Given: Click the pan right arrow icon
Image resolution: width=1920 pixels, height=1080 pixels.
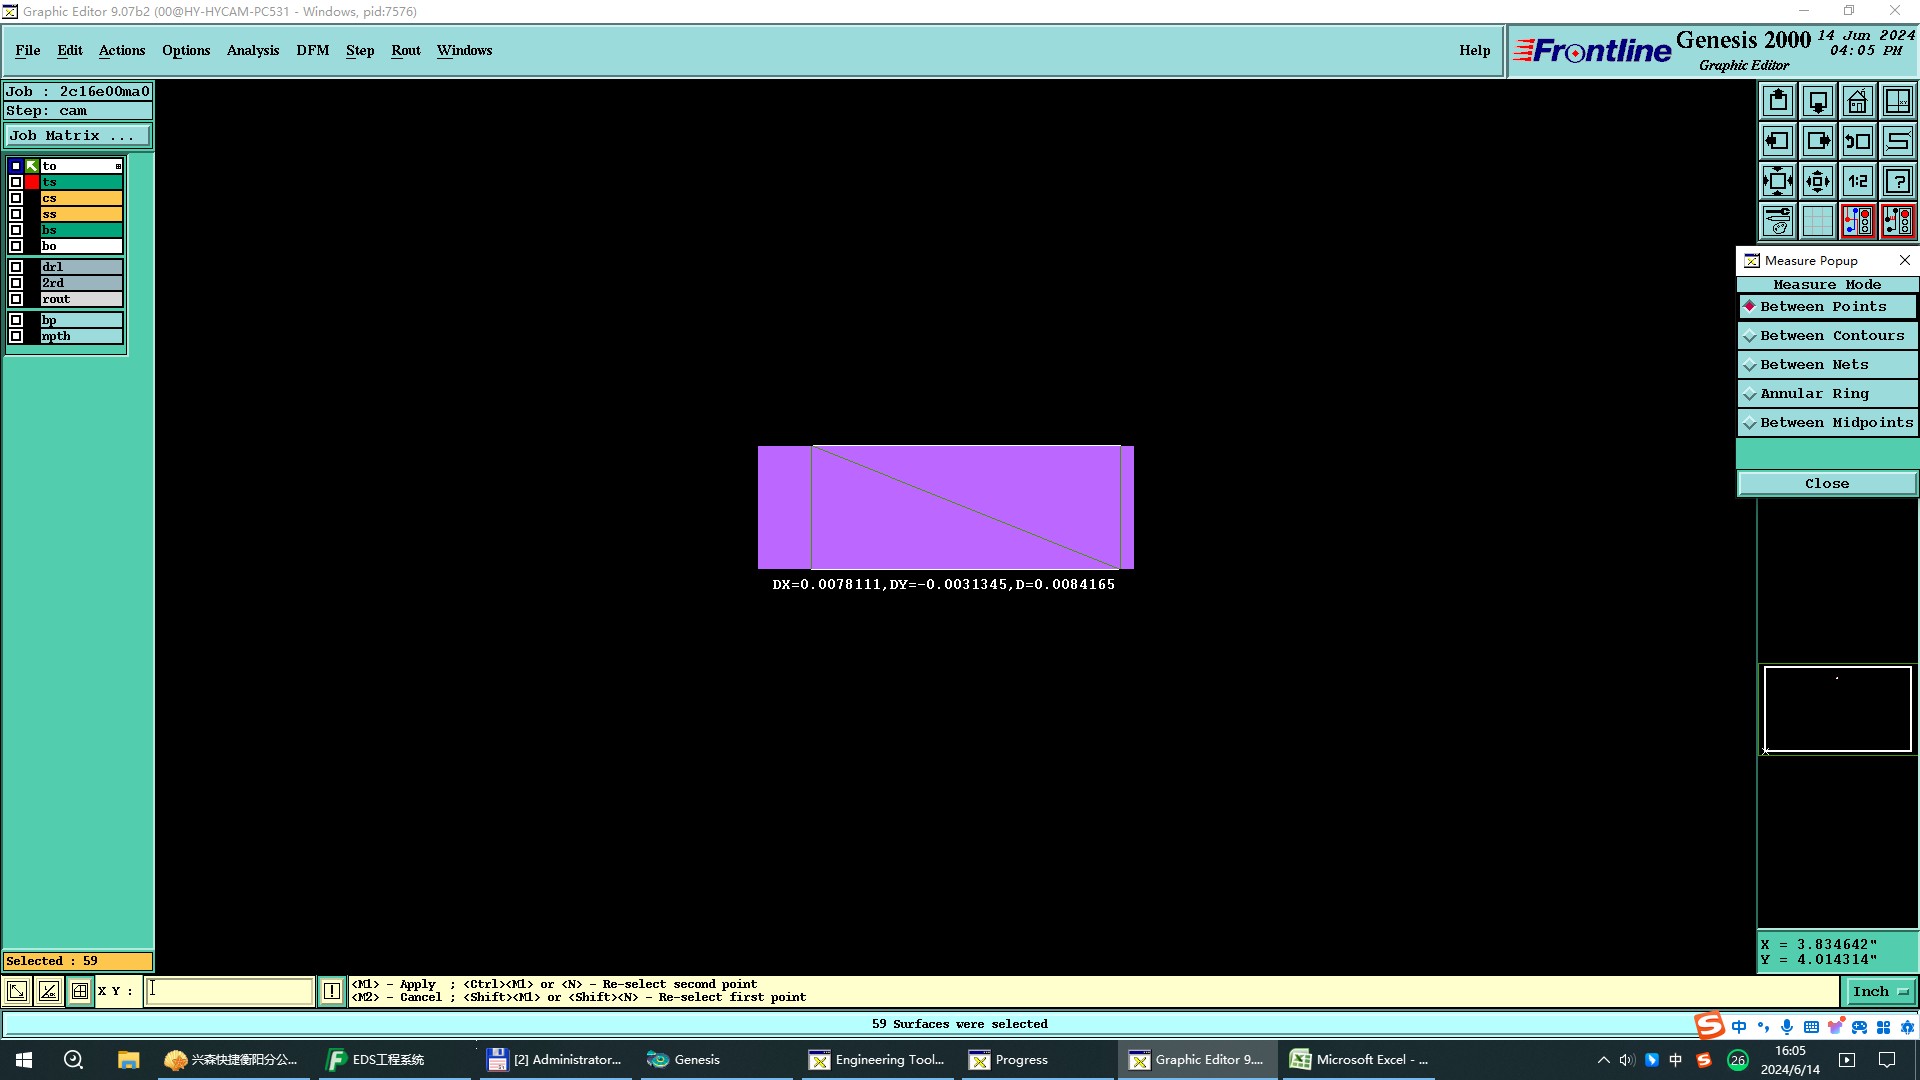Looking at the screenshot, I should 1818,142.
